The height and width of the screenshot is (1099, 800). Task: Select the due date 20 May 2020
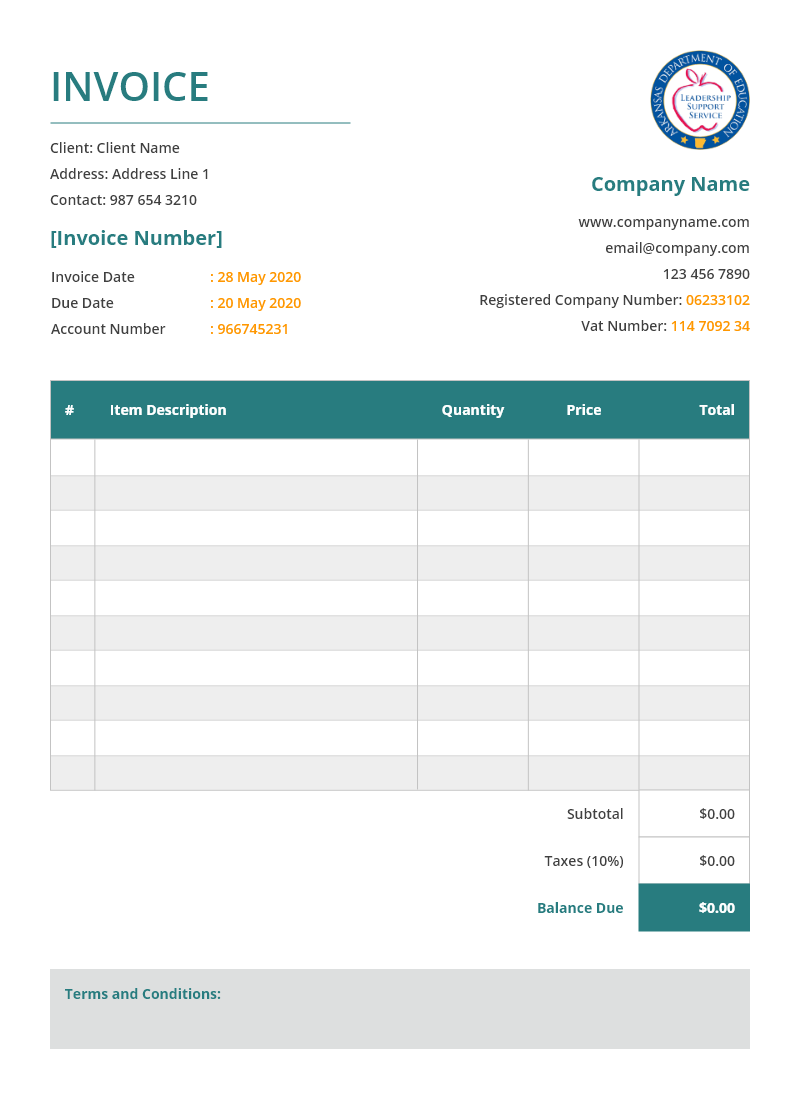(258, 303)
